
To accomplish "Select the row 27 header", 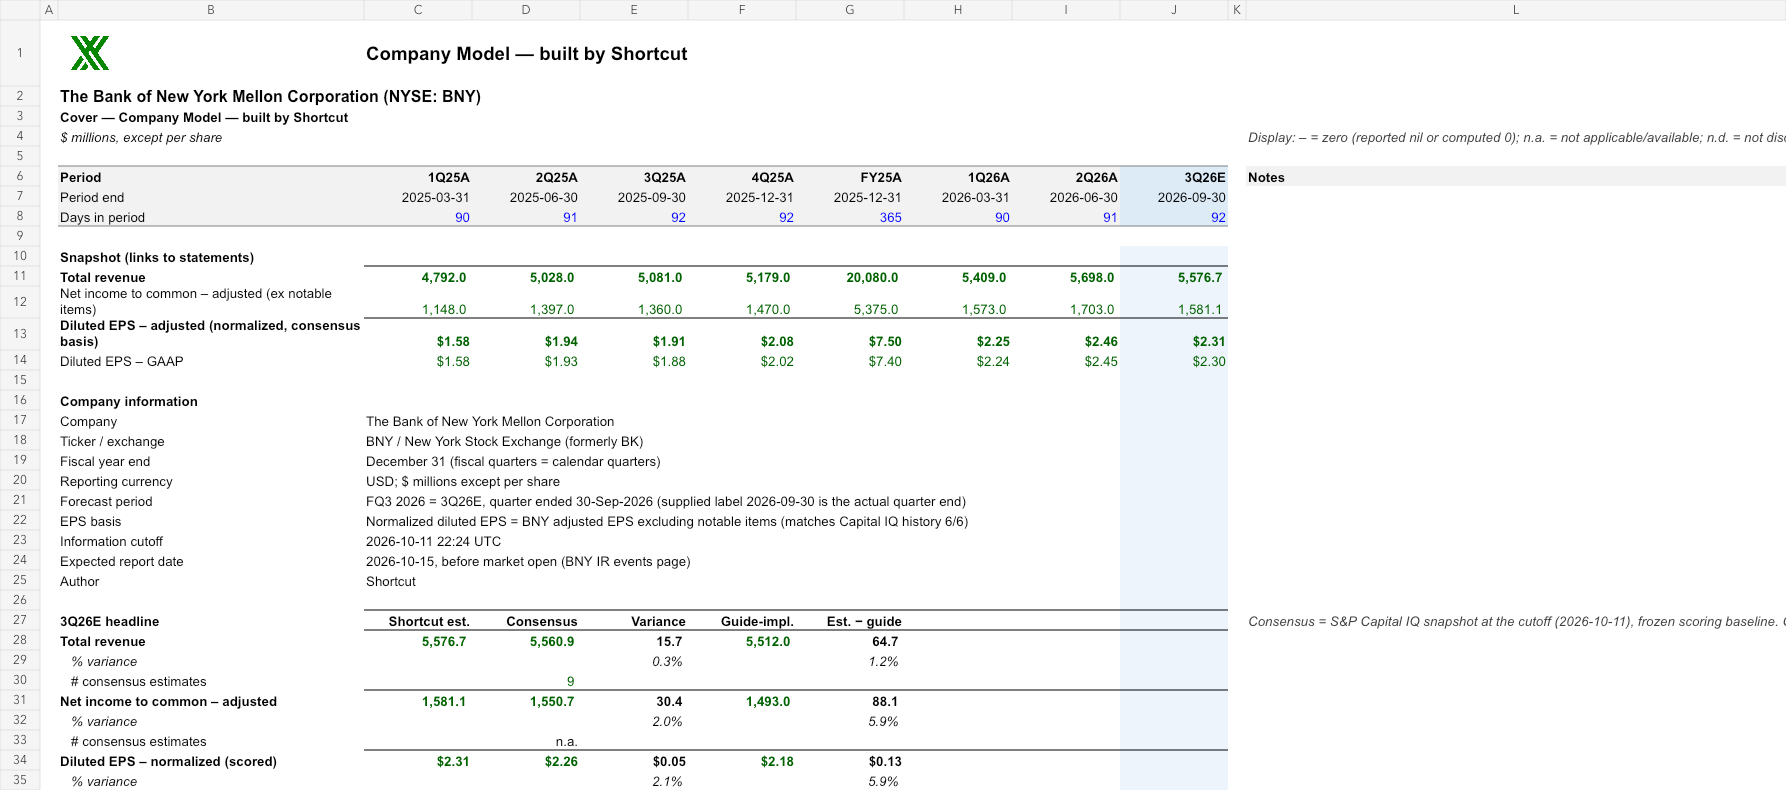I will [20, 620].
